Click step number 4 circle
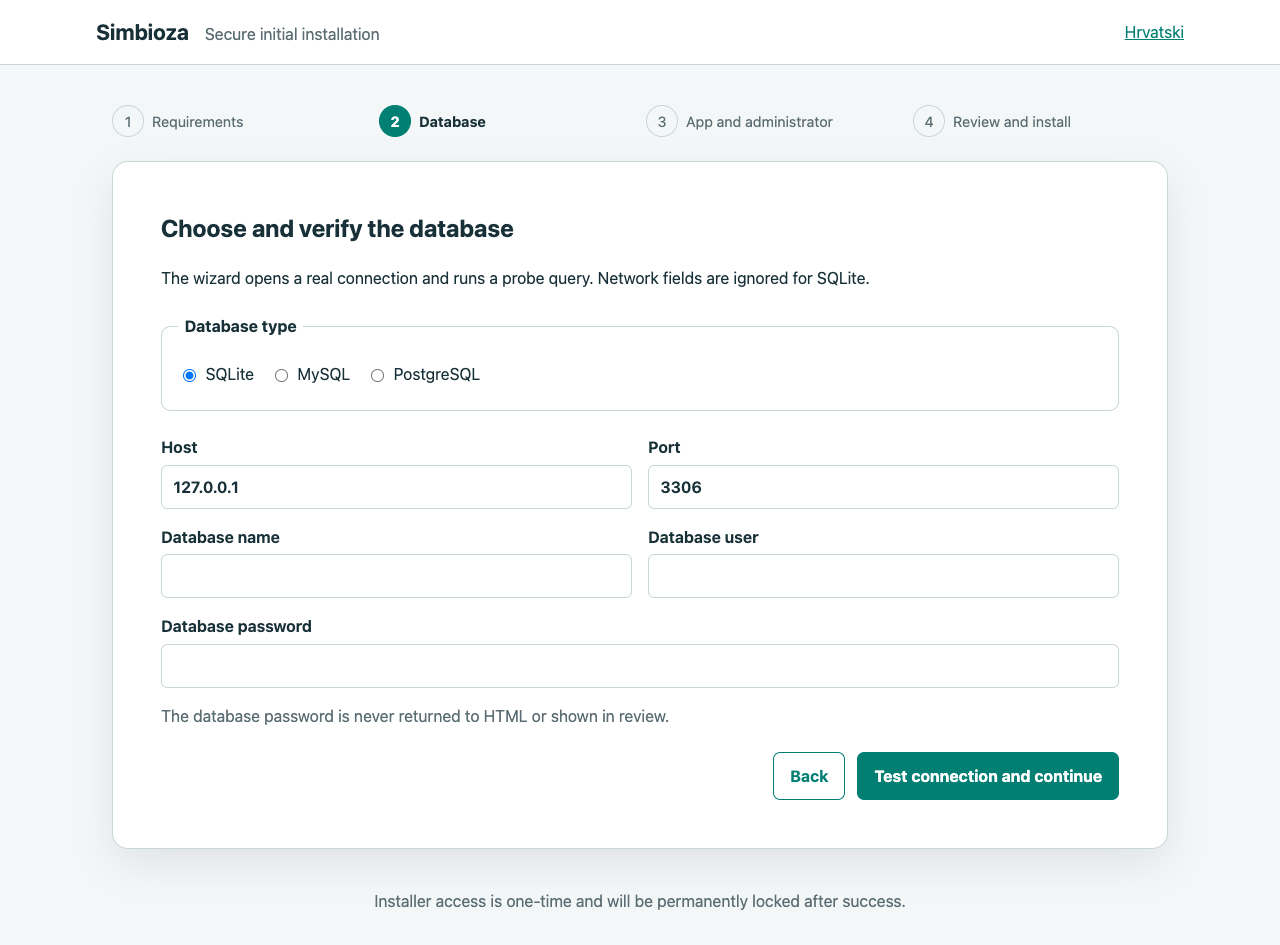Viewport: 1280px width, 945px height. pyautogui.click(x=929, y=121)
